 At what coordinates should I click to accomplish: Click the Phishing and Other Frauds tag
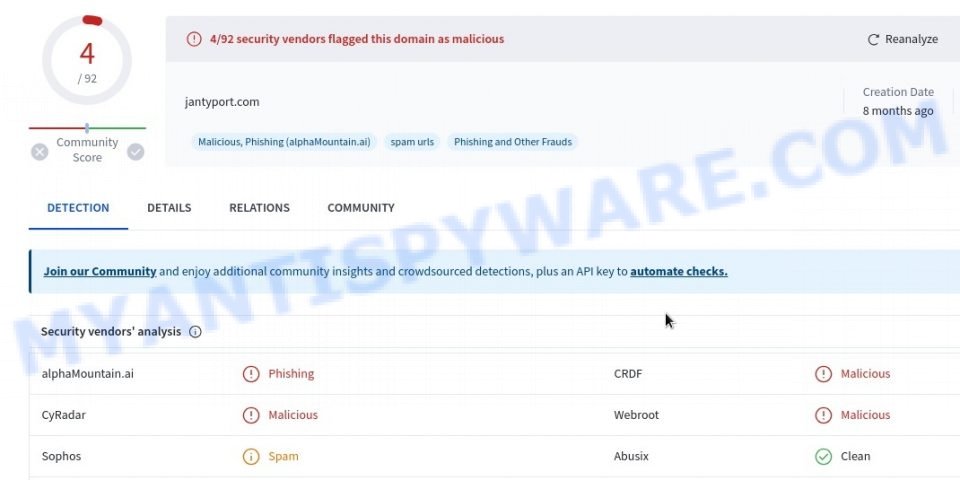[x=513, y=142]
